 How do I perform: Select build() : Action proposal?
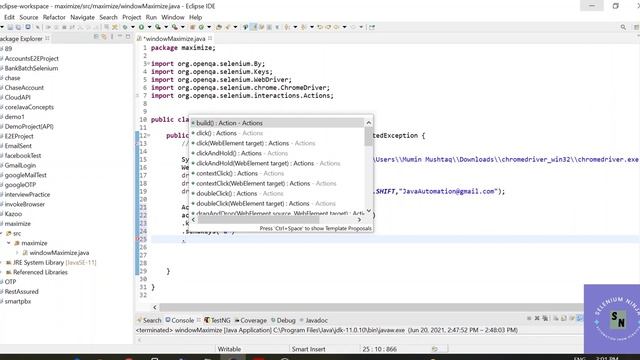tap(277, 123)
